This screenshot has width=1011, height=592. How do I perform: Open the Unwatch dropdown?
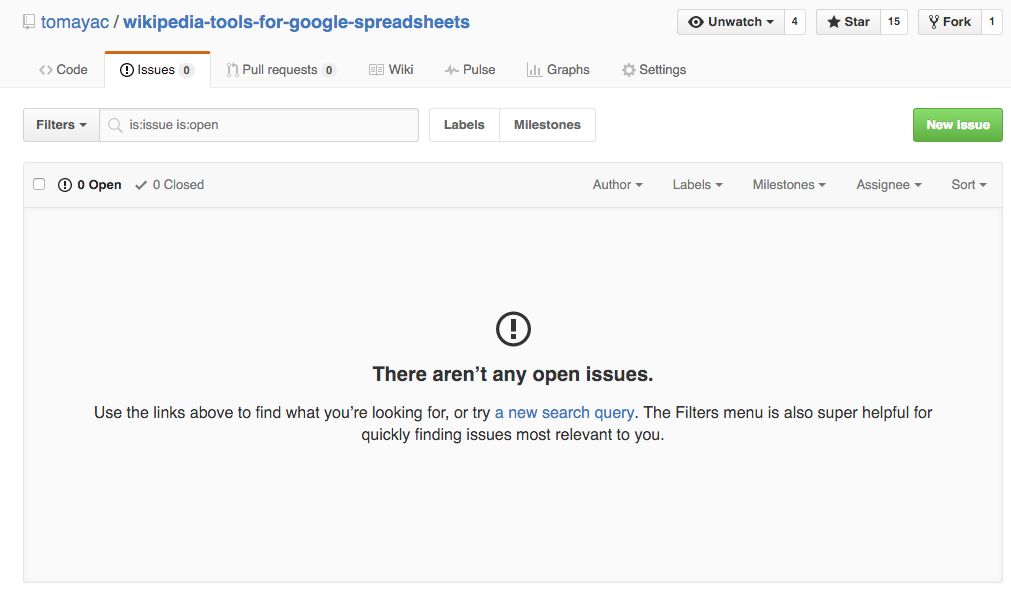[731, 22]
